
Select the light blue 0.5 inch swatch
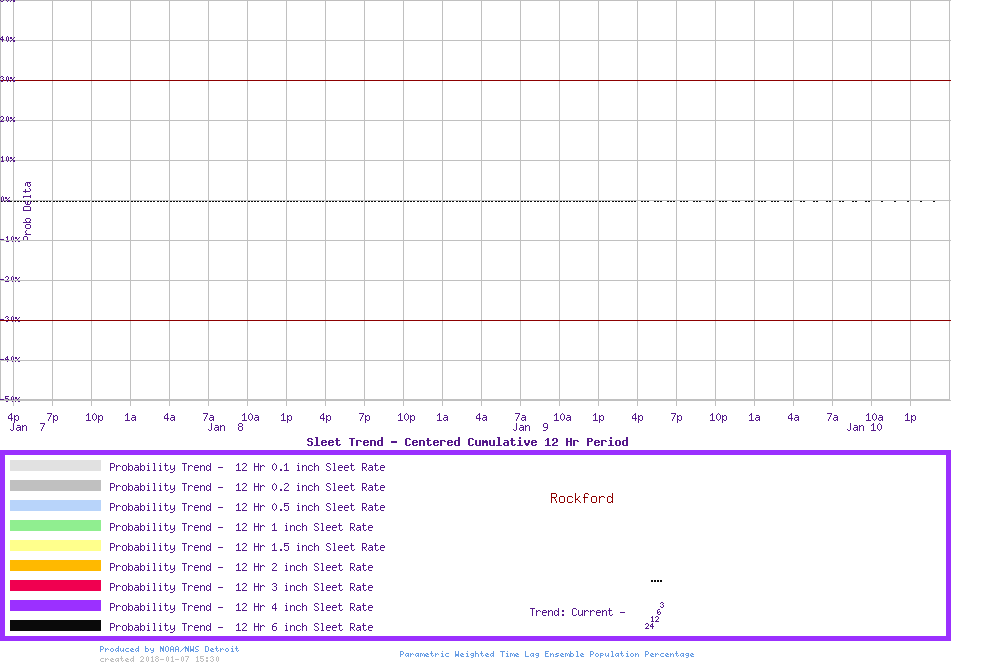(55, 506)
